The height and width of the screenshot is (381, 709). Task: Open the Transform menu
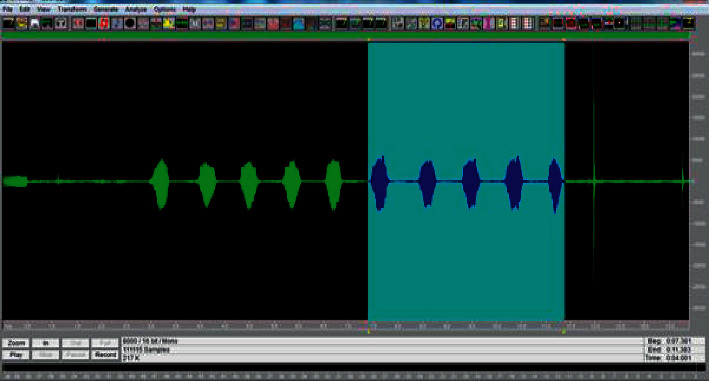[x=72, y=9]
